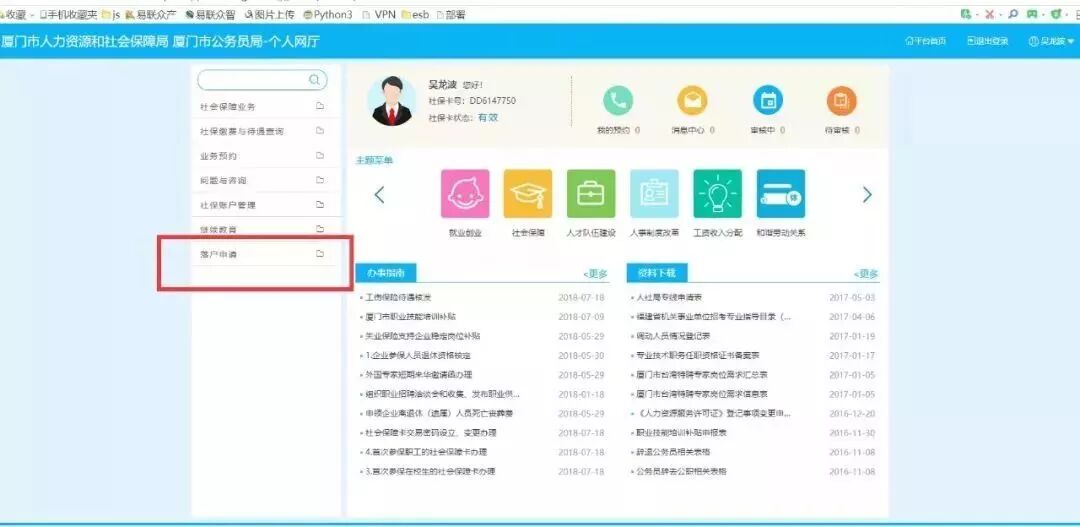Viewport: 1080px width, 527px height.
Task: Open 4.首次参保职工的社会保障卡办理
Action: (426, 452)
